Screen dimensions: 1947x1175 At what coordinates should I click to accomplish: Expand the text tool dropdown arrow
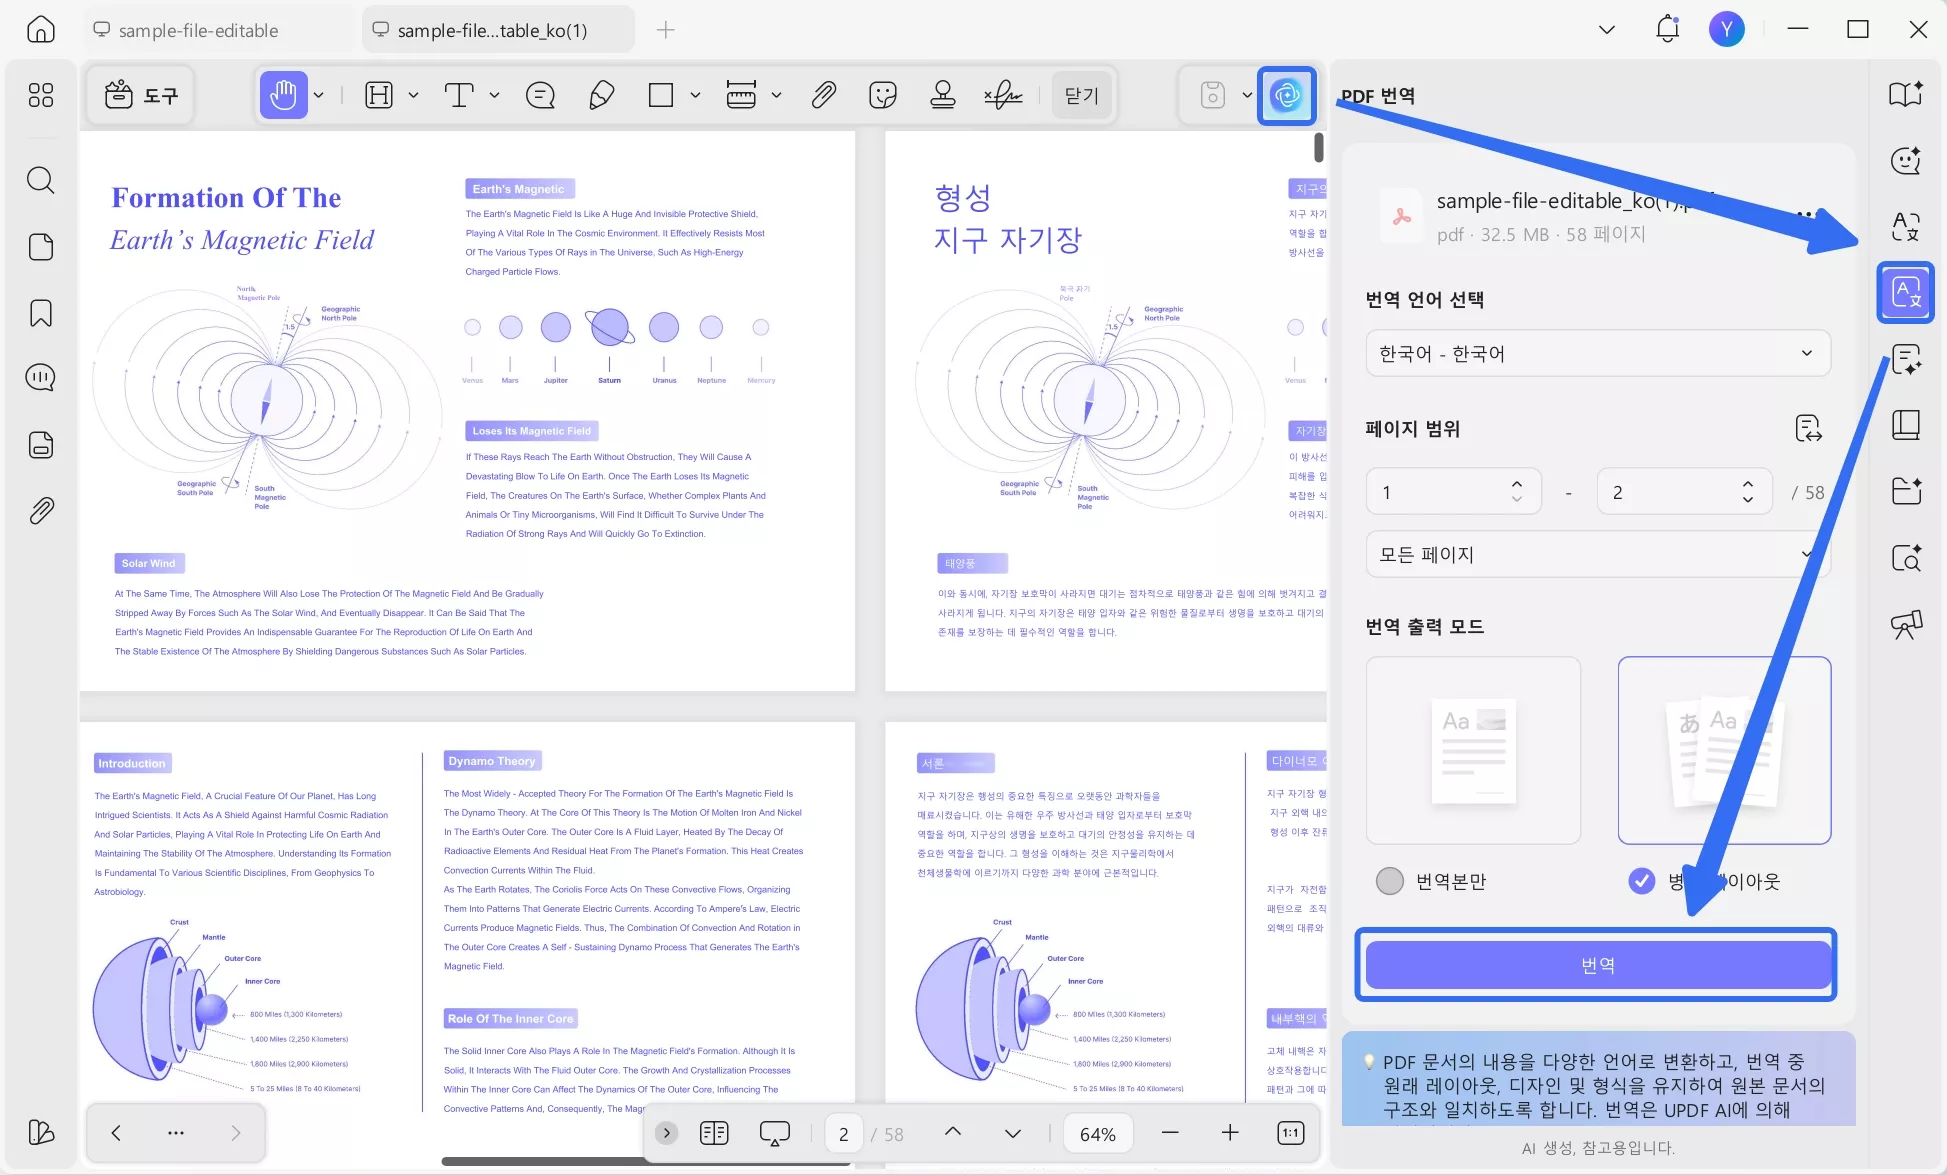(494, 95)
